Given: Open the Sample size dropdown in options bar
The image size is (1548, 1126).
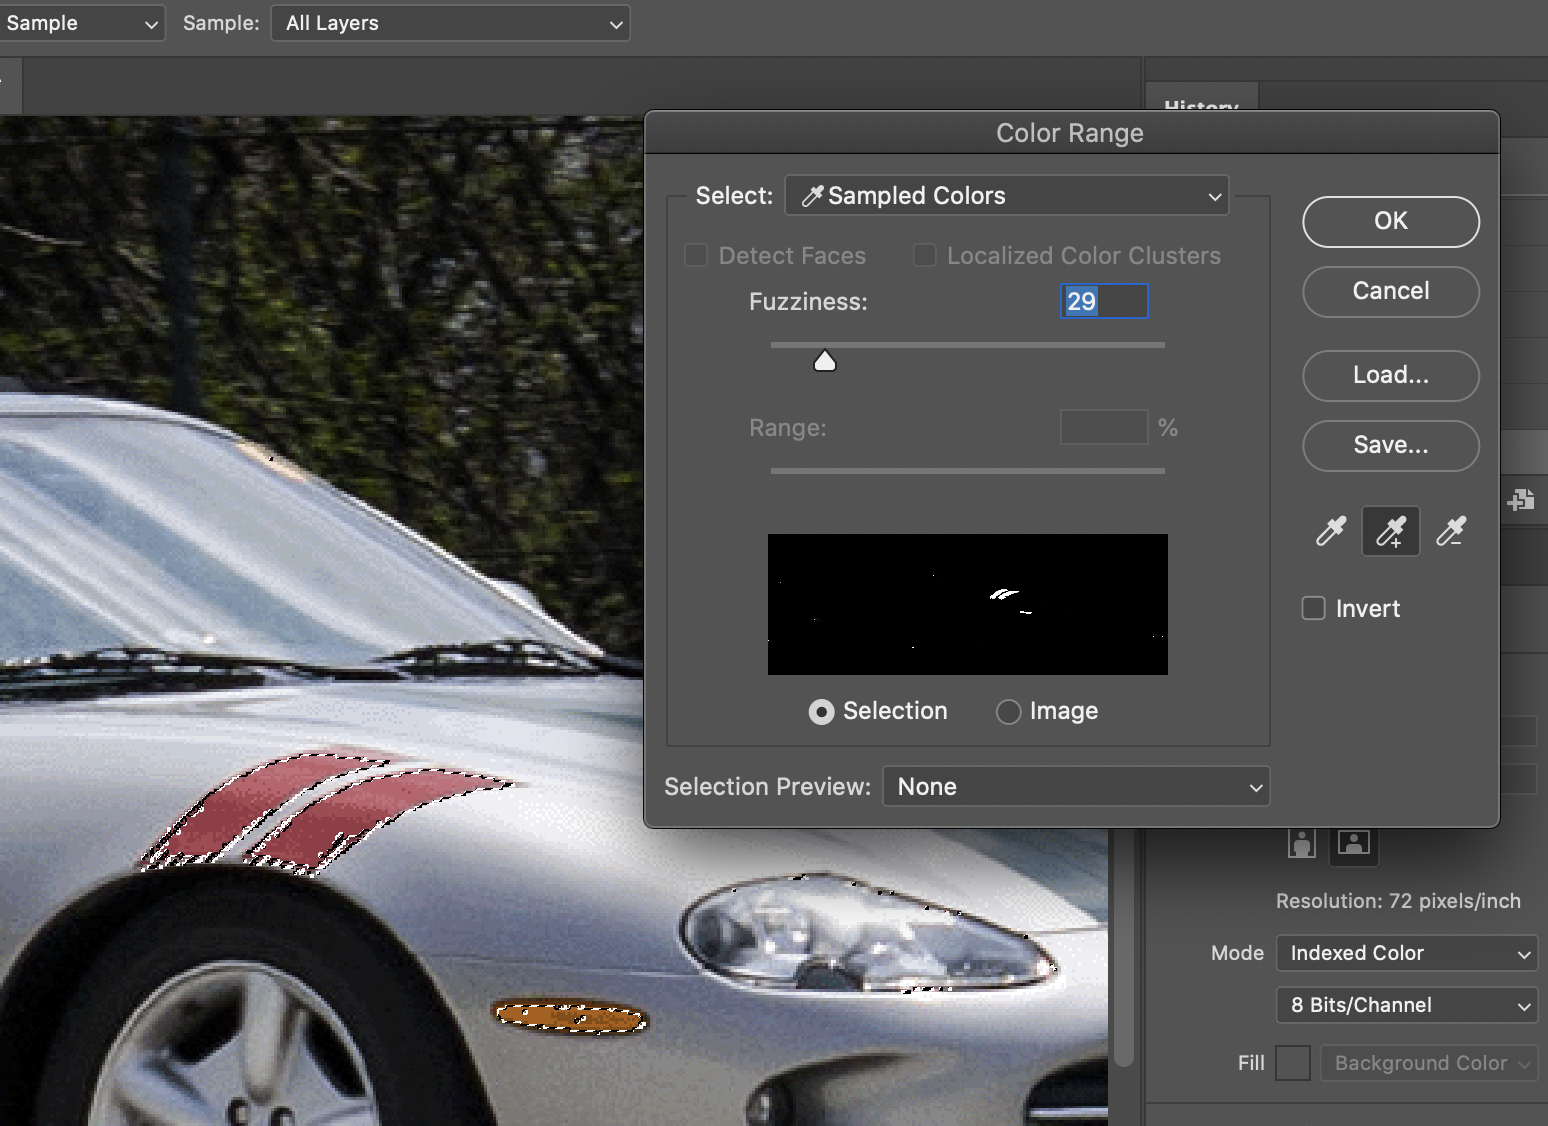Looking at the screenshot, I should [81, 23].
